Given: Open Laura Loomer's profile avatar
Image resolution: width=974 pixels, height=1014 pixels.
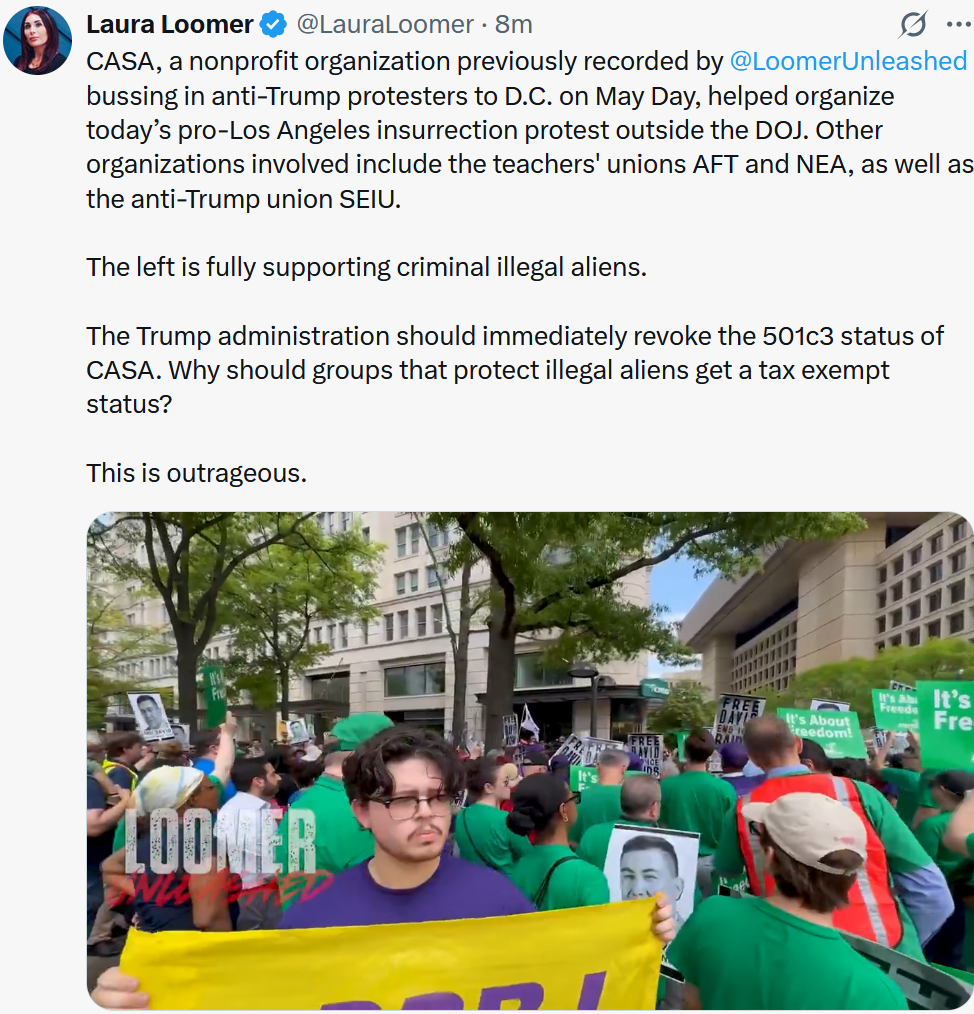Looking at the screenshot, I should pos(37,40).
